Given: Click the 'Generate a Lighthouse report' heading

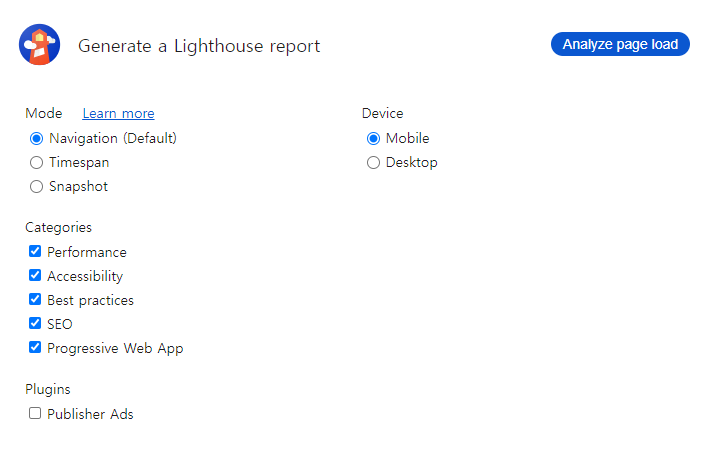Looking at the screenshot, I should coord(199,46).
